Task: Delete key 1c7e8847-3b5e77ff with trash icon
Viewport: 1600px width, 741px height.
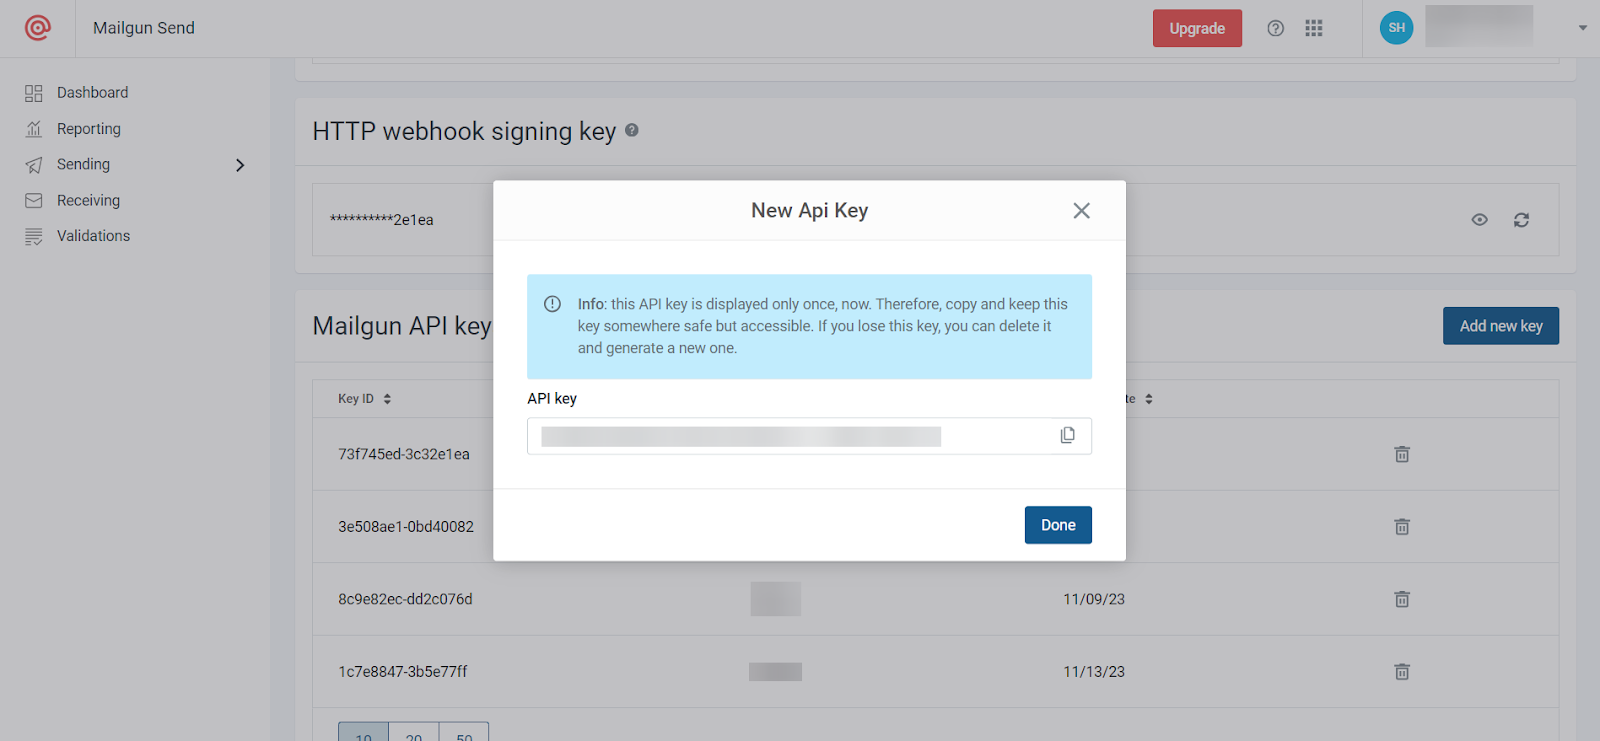Action: [x=1401, y=671]
